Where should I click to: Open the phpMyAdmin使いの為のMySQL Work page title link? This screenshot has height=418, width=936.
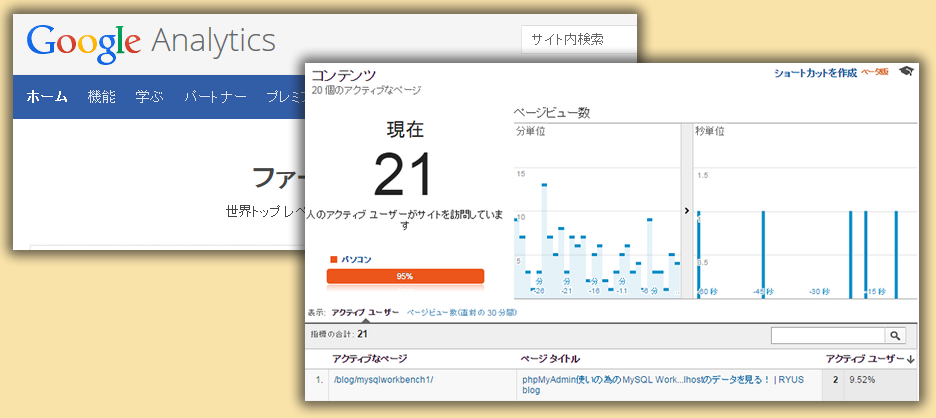(x=664, y=385)
